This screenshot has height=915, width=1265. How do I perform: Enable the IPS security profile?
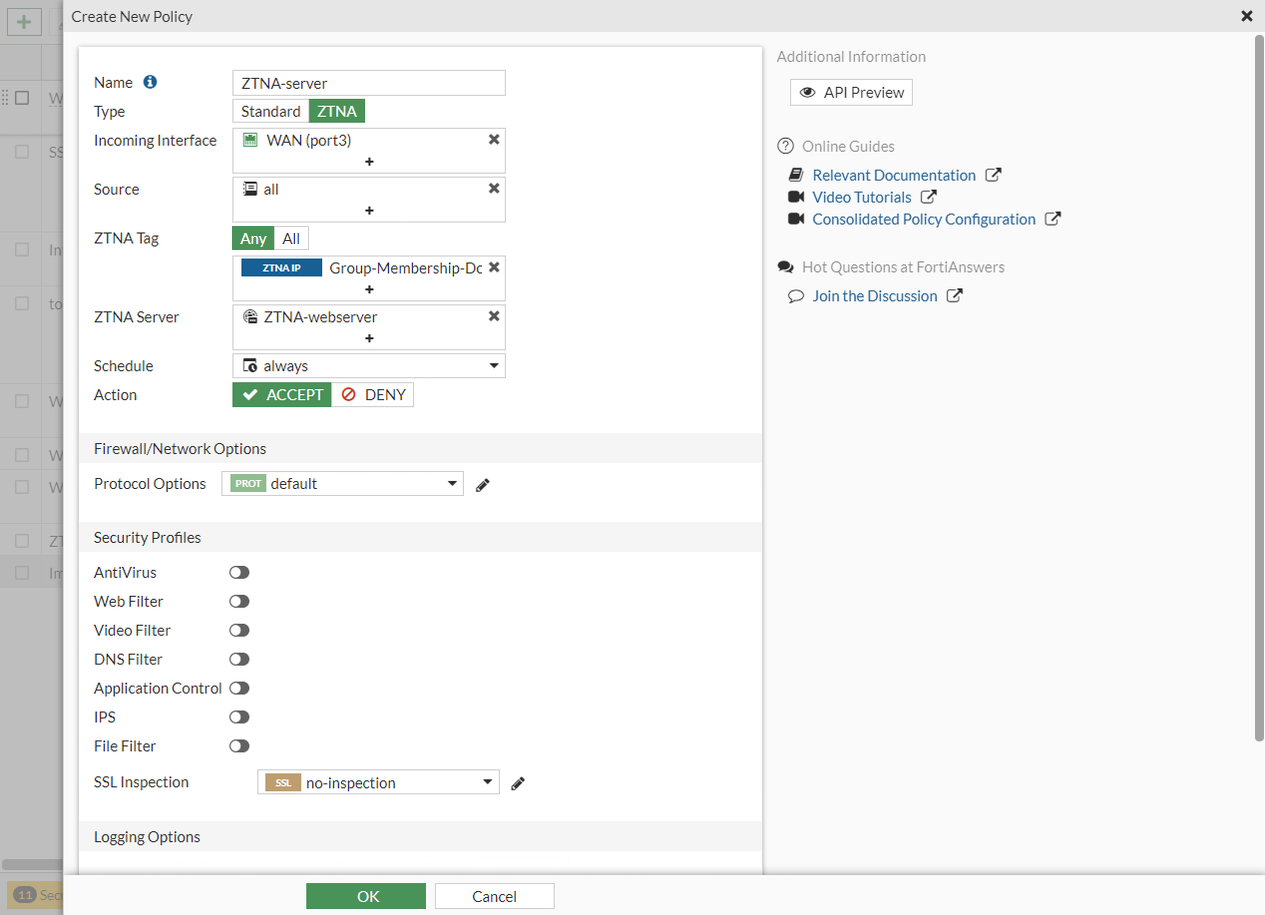coord(239,718)
